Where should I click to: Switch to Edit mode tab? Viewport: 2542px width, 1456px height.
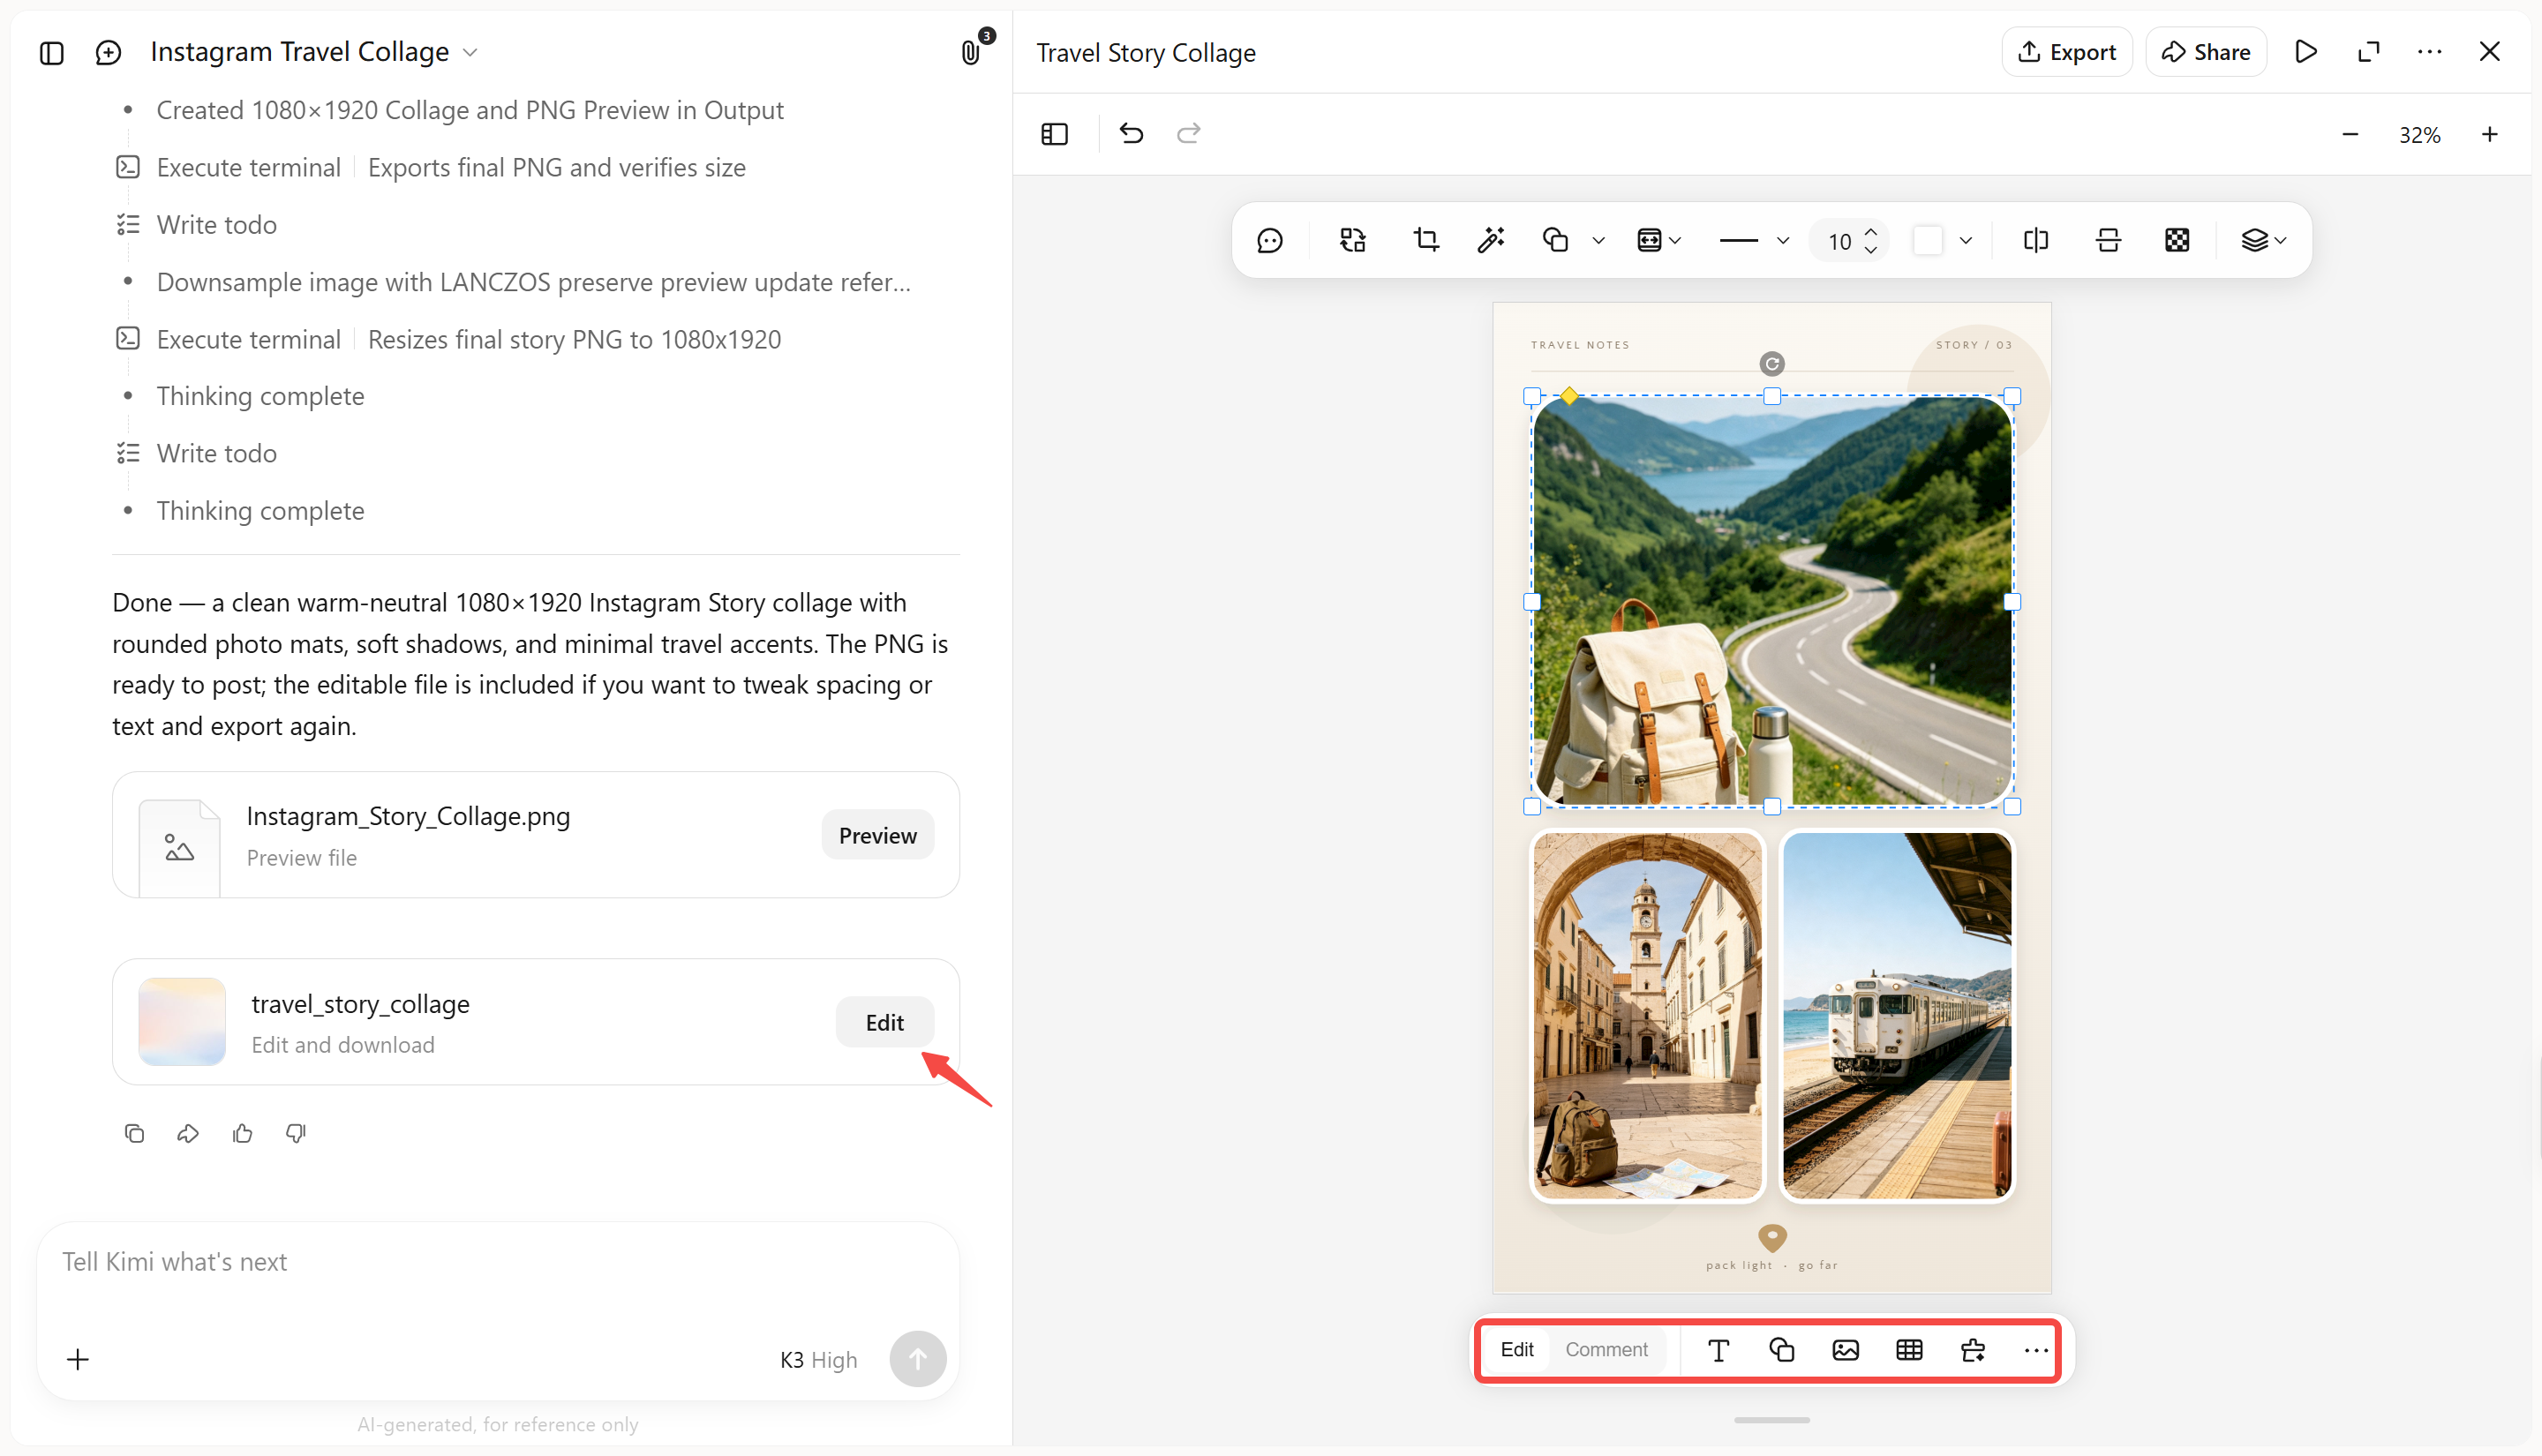[x=1516, y=1350]
